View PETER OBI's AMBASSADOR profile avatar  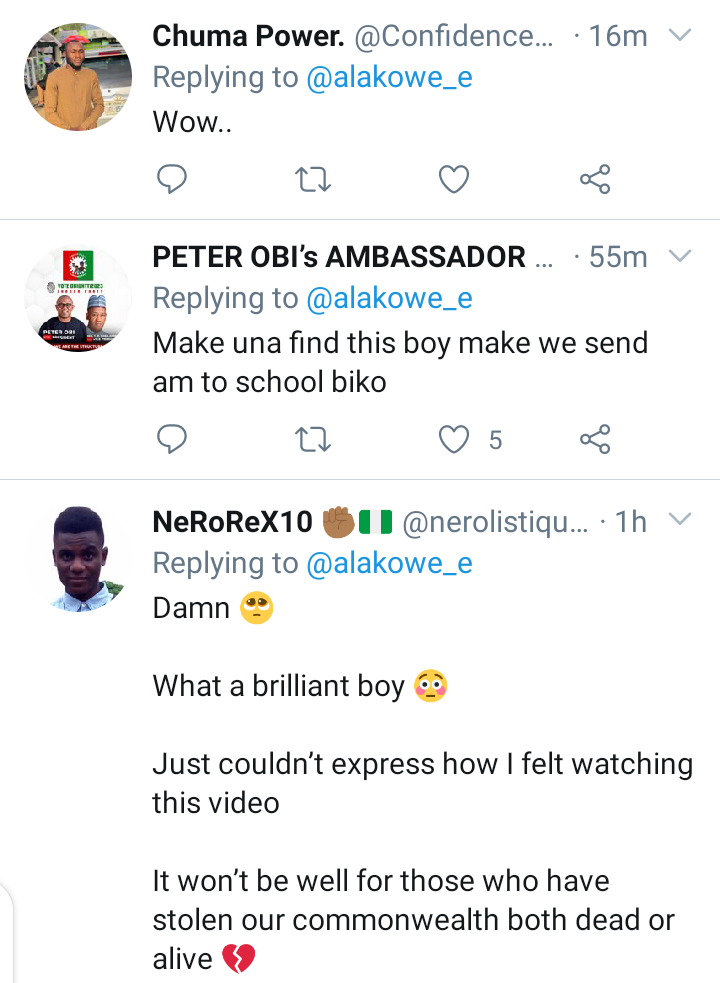[77, 297]
